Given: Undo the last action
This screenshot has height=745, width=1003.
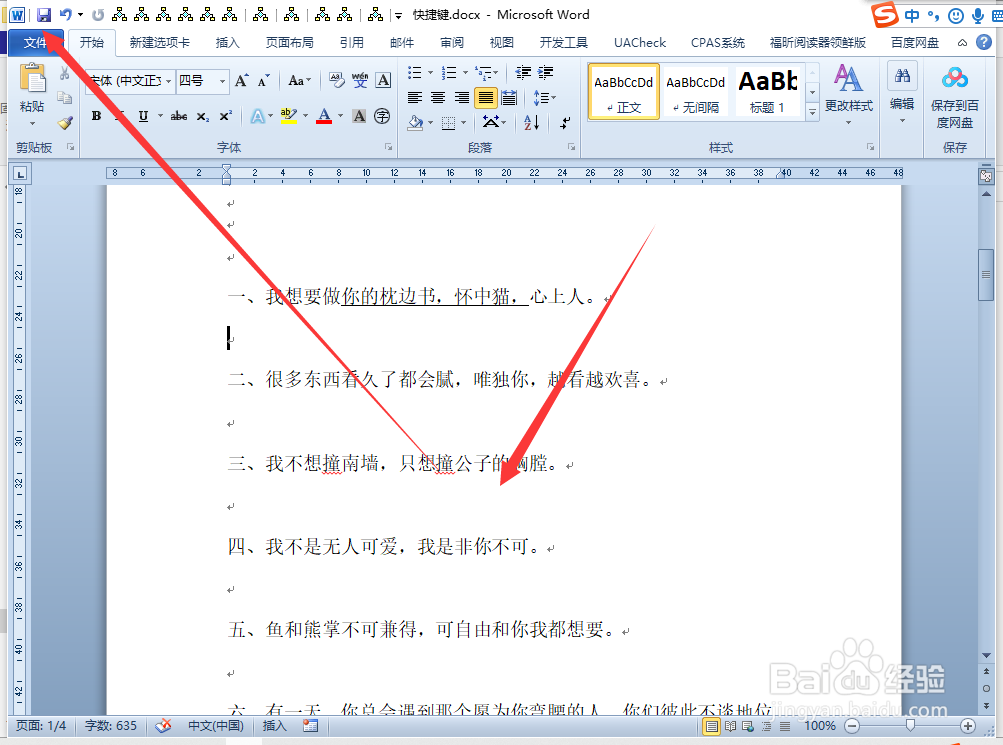Looking at the screenshot, I should 65,15.
